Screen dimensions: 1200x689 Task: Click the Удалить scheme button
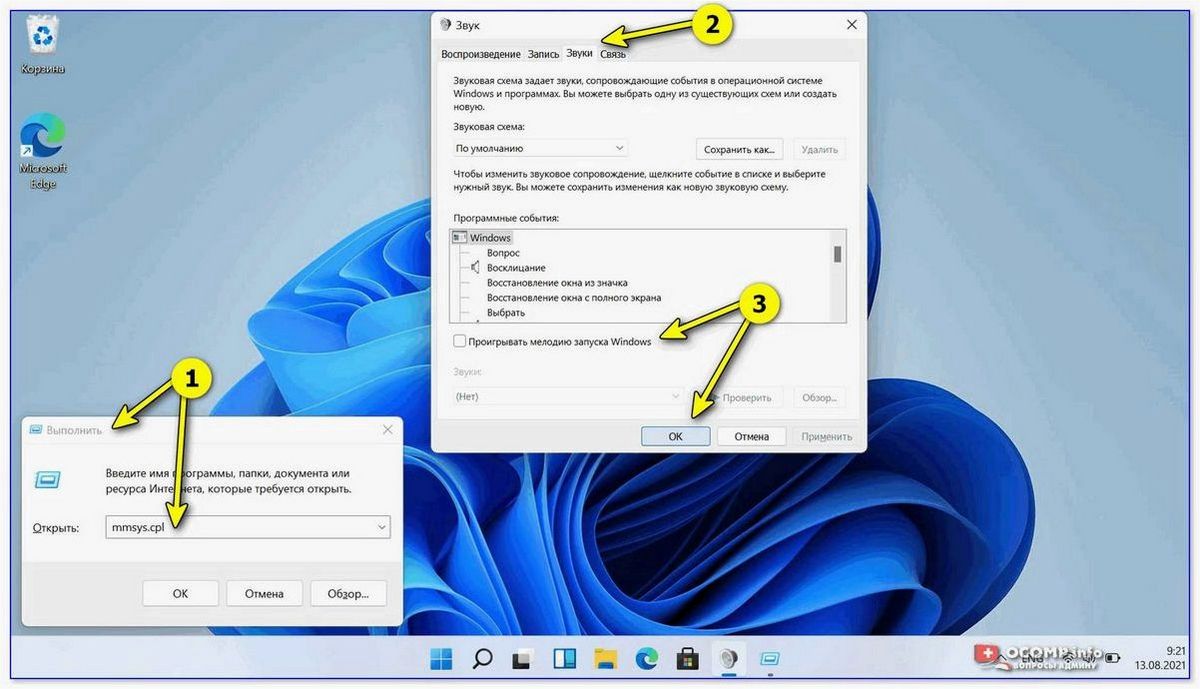coord(820,149)
